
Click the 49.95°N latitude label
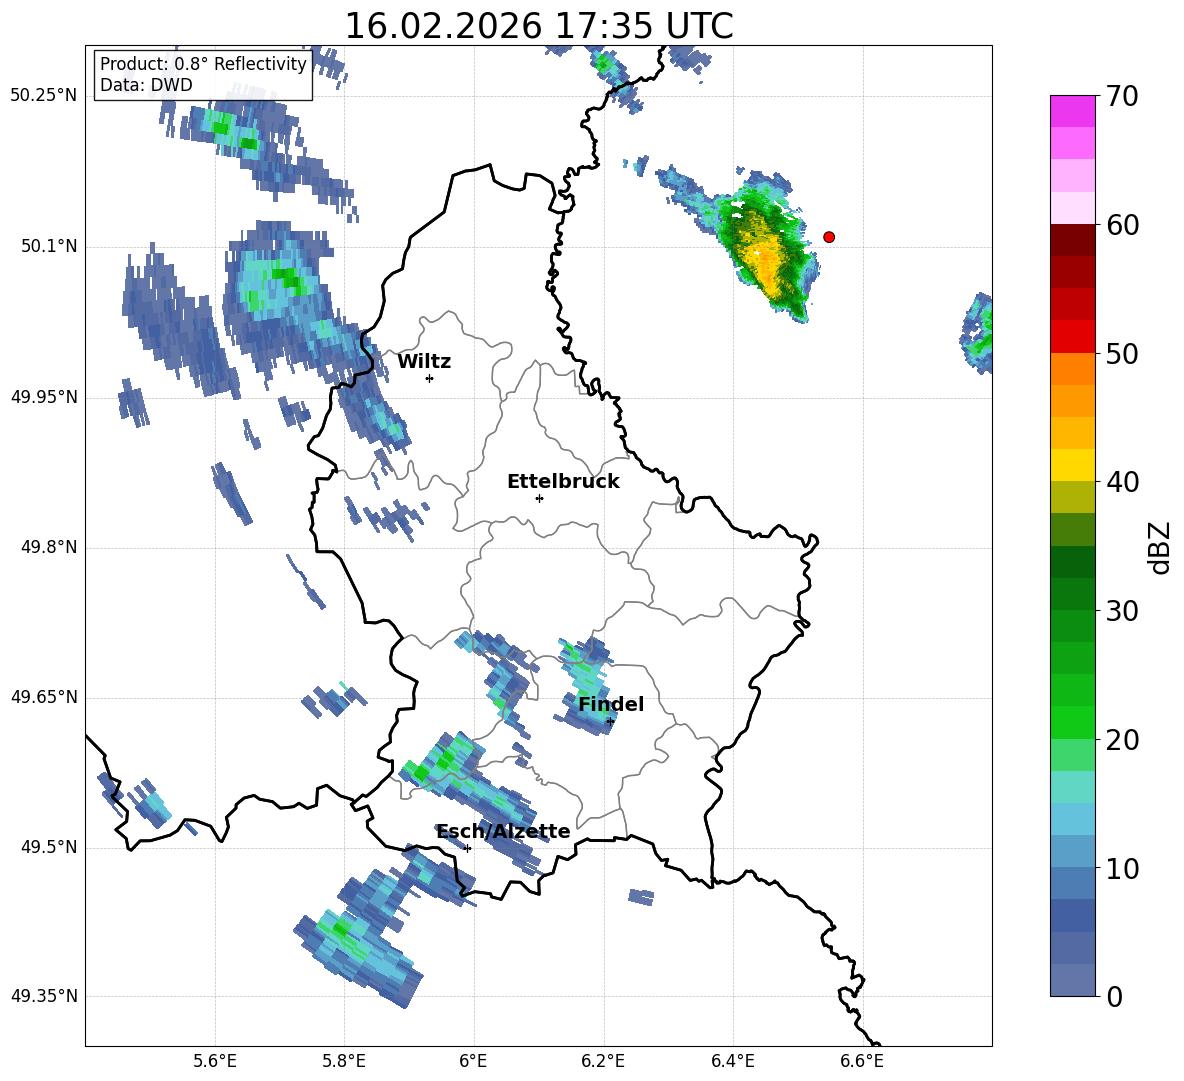click(44, 397)
